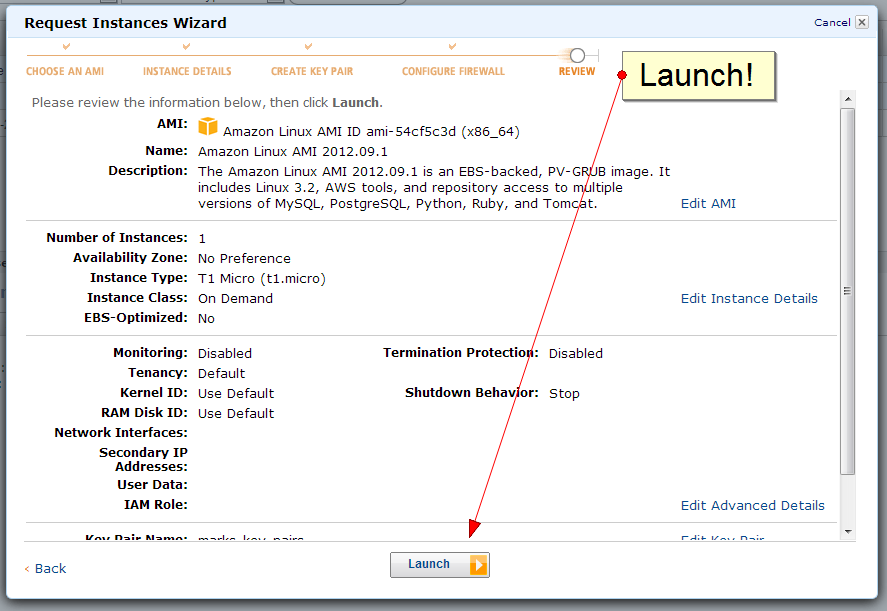Click the Cancel link
The height and width of the screenshot is (611, 887).
832,23
